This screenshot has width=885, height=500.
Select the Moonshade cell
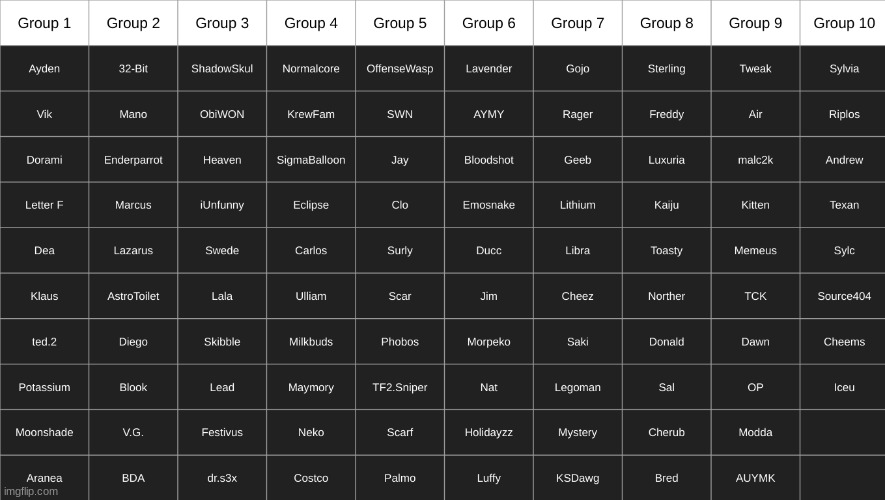[x=44, y=432]
